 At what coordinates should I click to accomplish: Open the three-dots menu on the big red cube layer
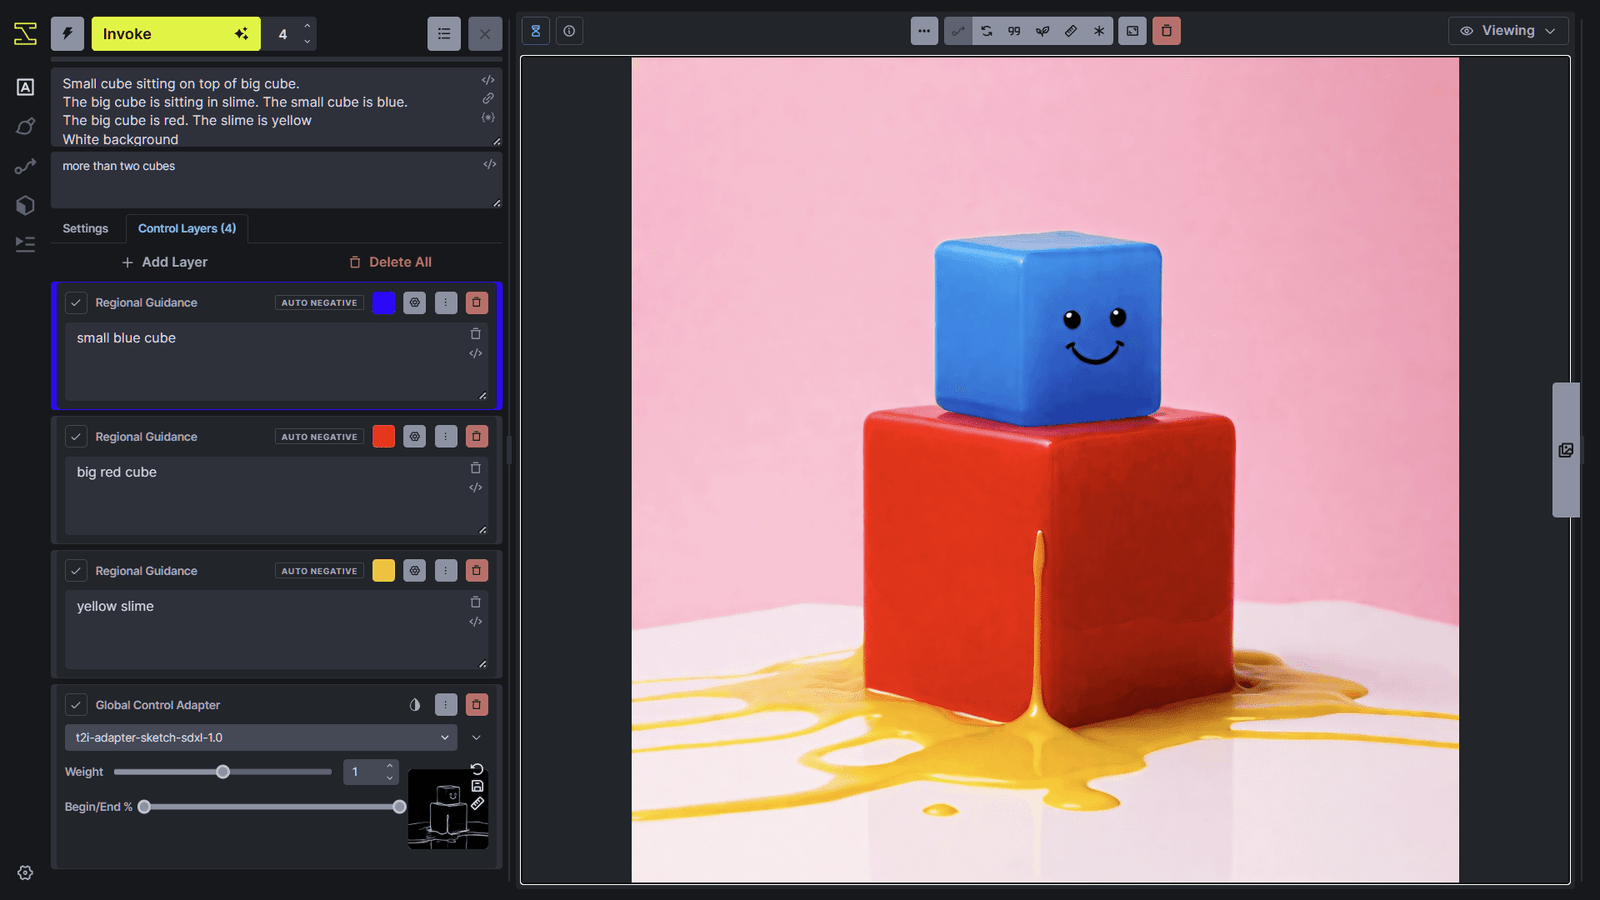(x=446, y=436)
